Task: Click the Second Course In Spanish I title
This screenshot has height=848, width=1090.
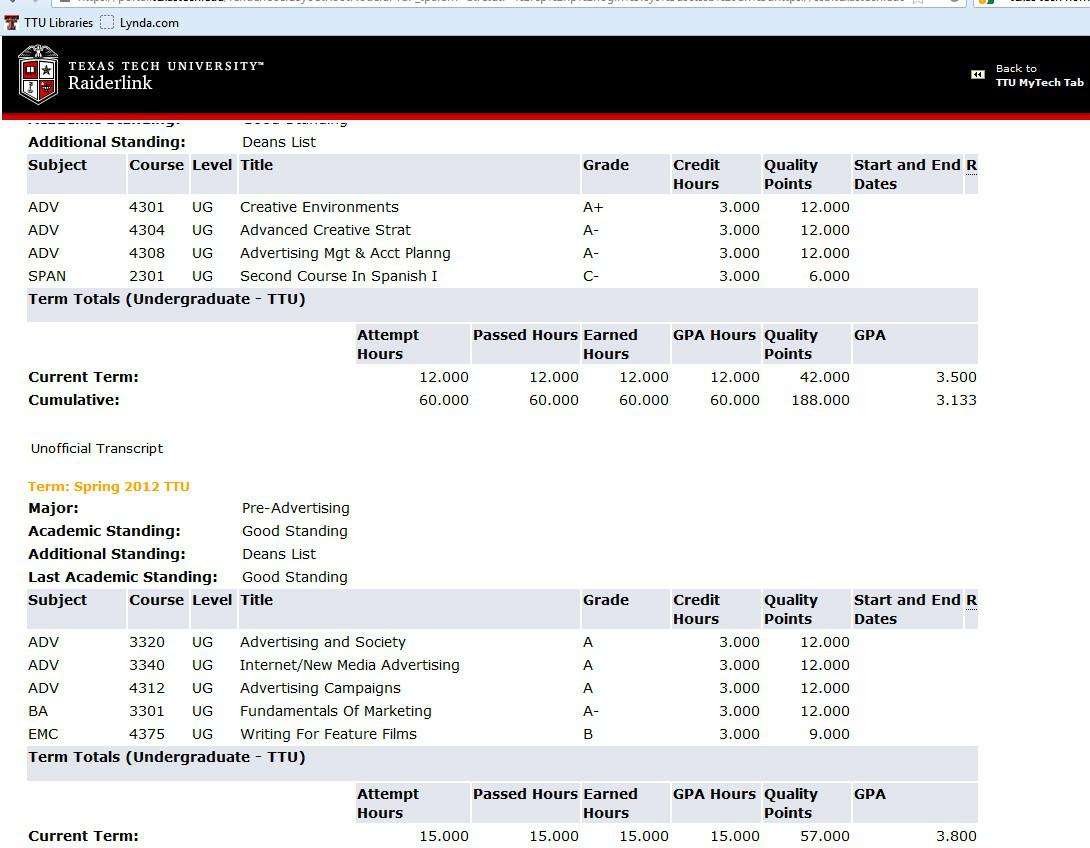Action: pos(338,276)
